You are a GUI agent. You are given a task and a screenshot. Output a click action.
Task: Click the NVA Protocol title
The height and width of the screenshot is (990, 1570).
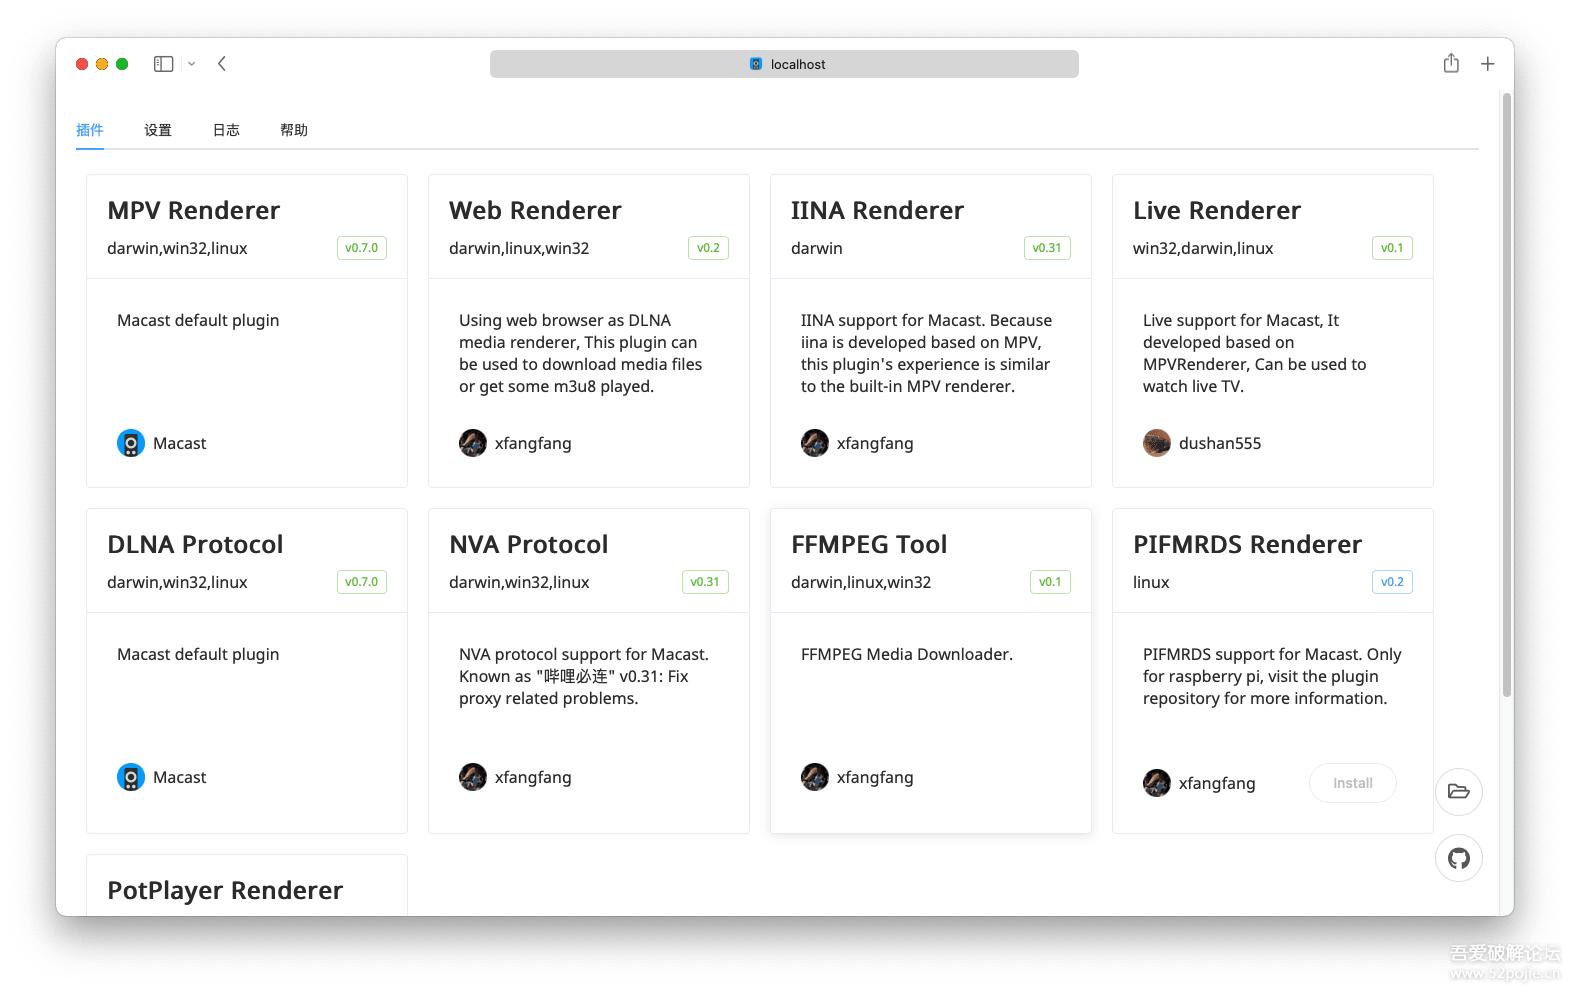(x=528, y=544)
